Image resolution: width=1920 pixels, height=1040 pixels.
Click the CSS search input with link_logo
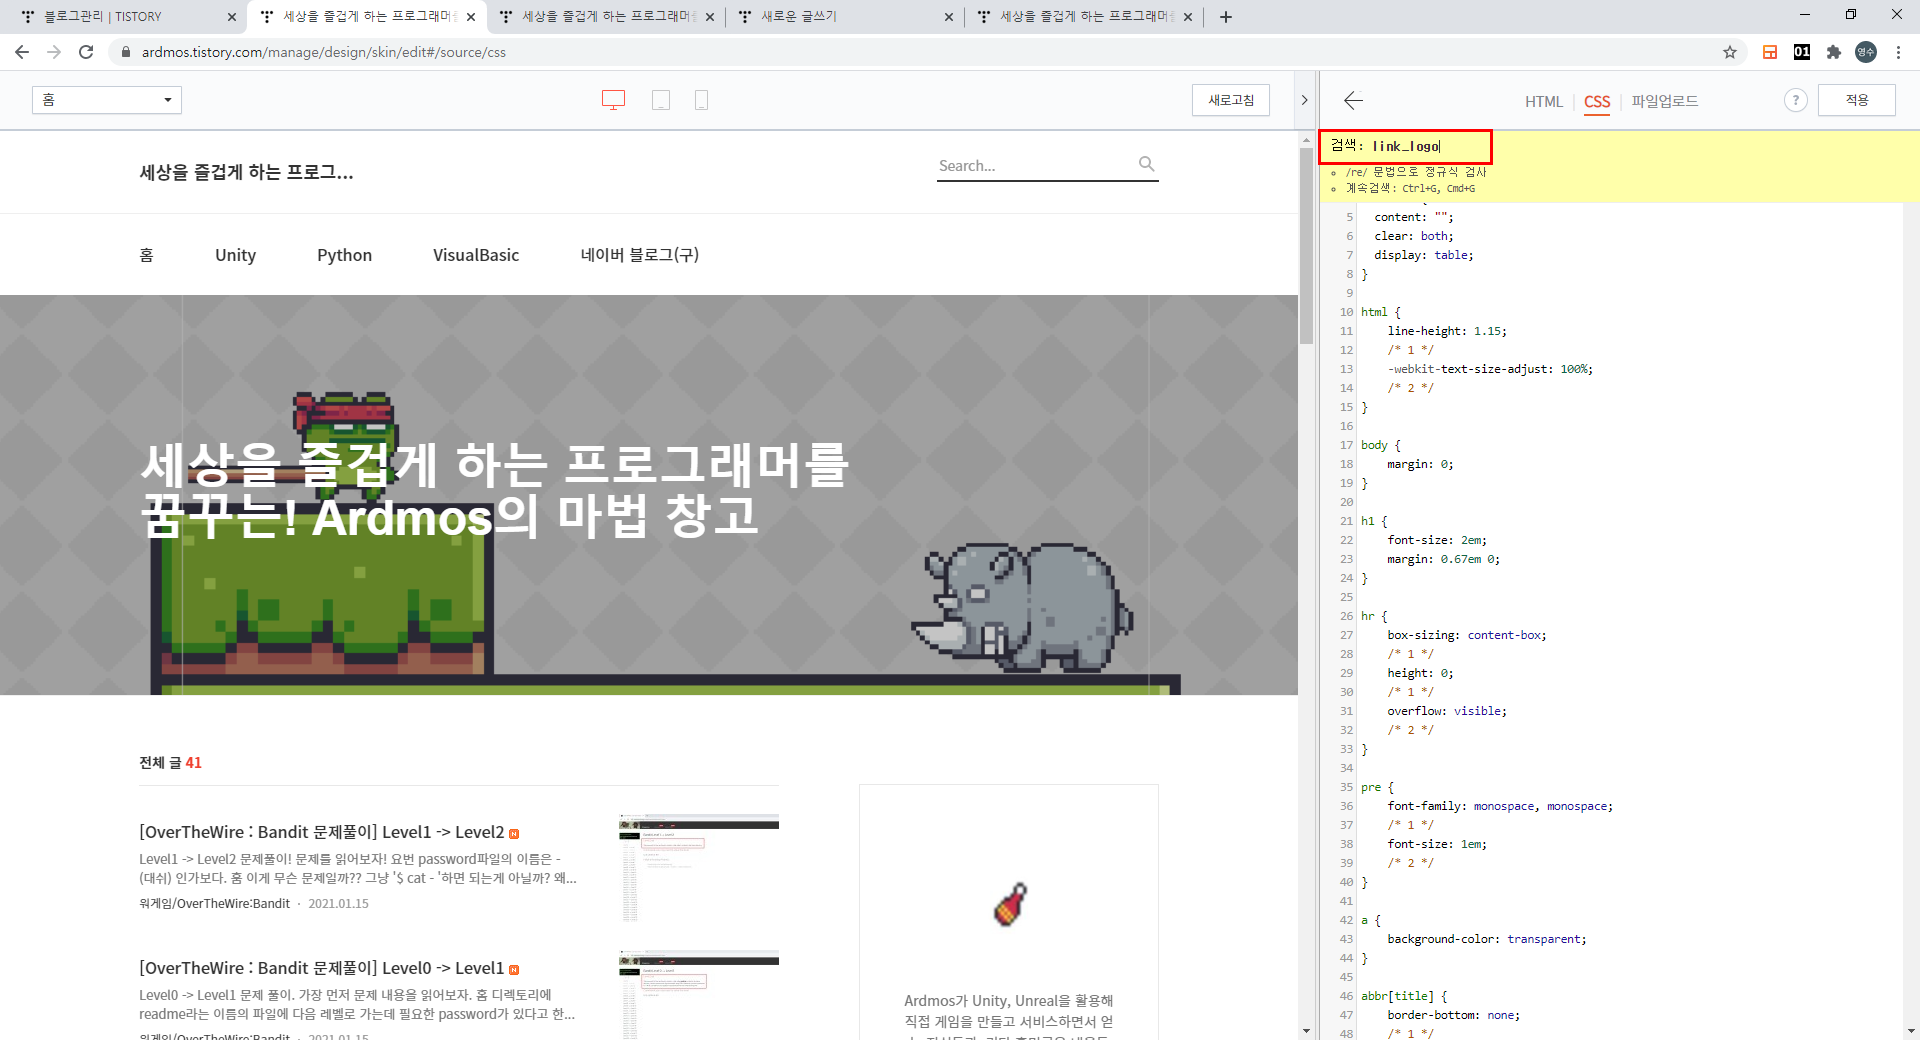(1406, 146)
